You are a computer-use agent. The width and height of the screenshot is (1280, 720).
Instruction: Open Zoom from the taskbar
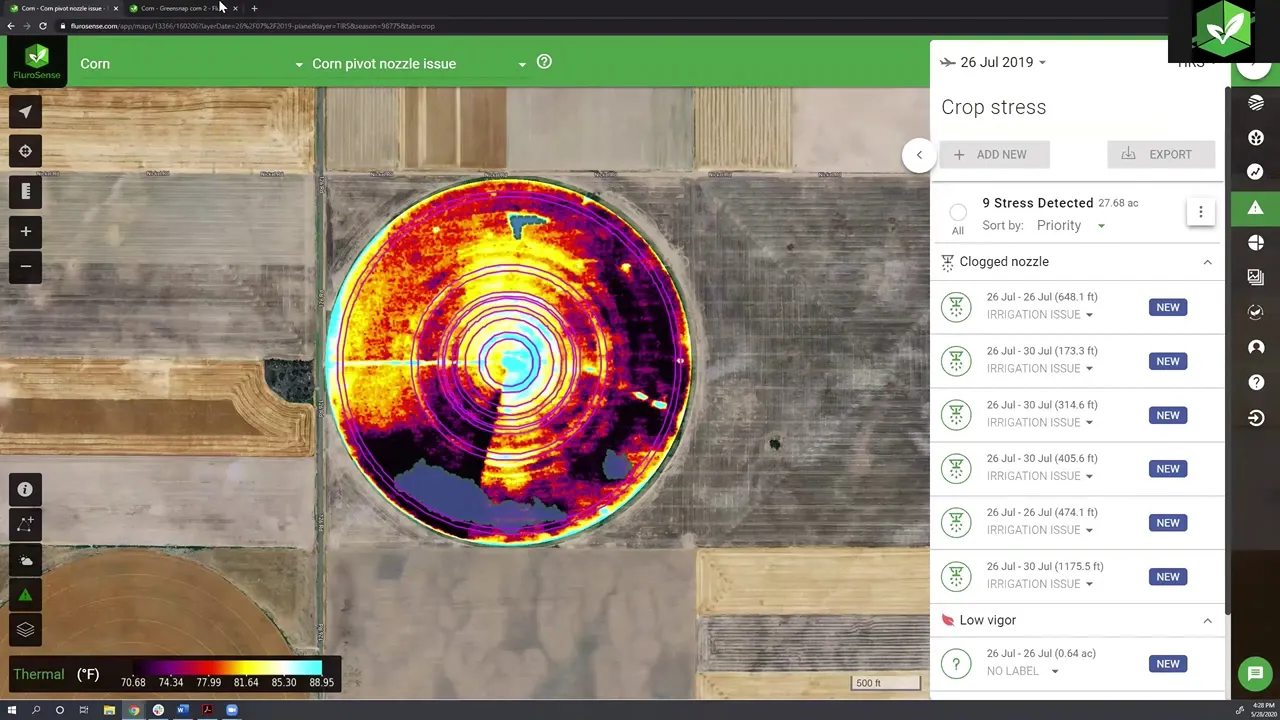coord(232,710)
